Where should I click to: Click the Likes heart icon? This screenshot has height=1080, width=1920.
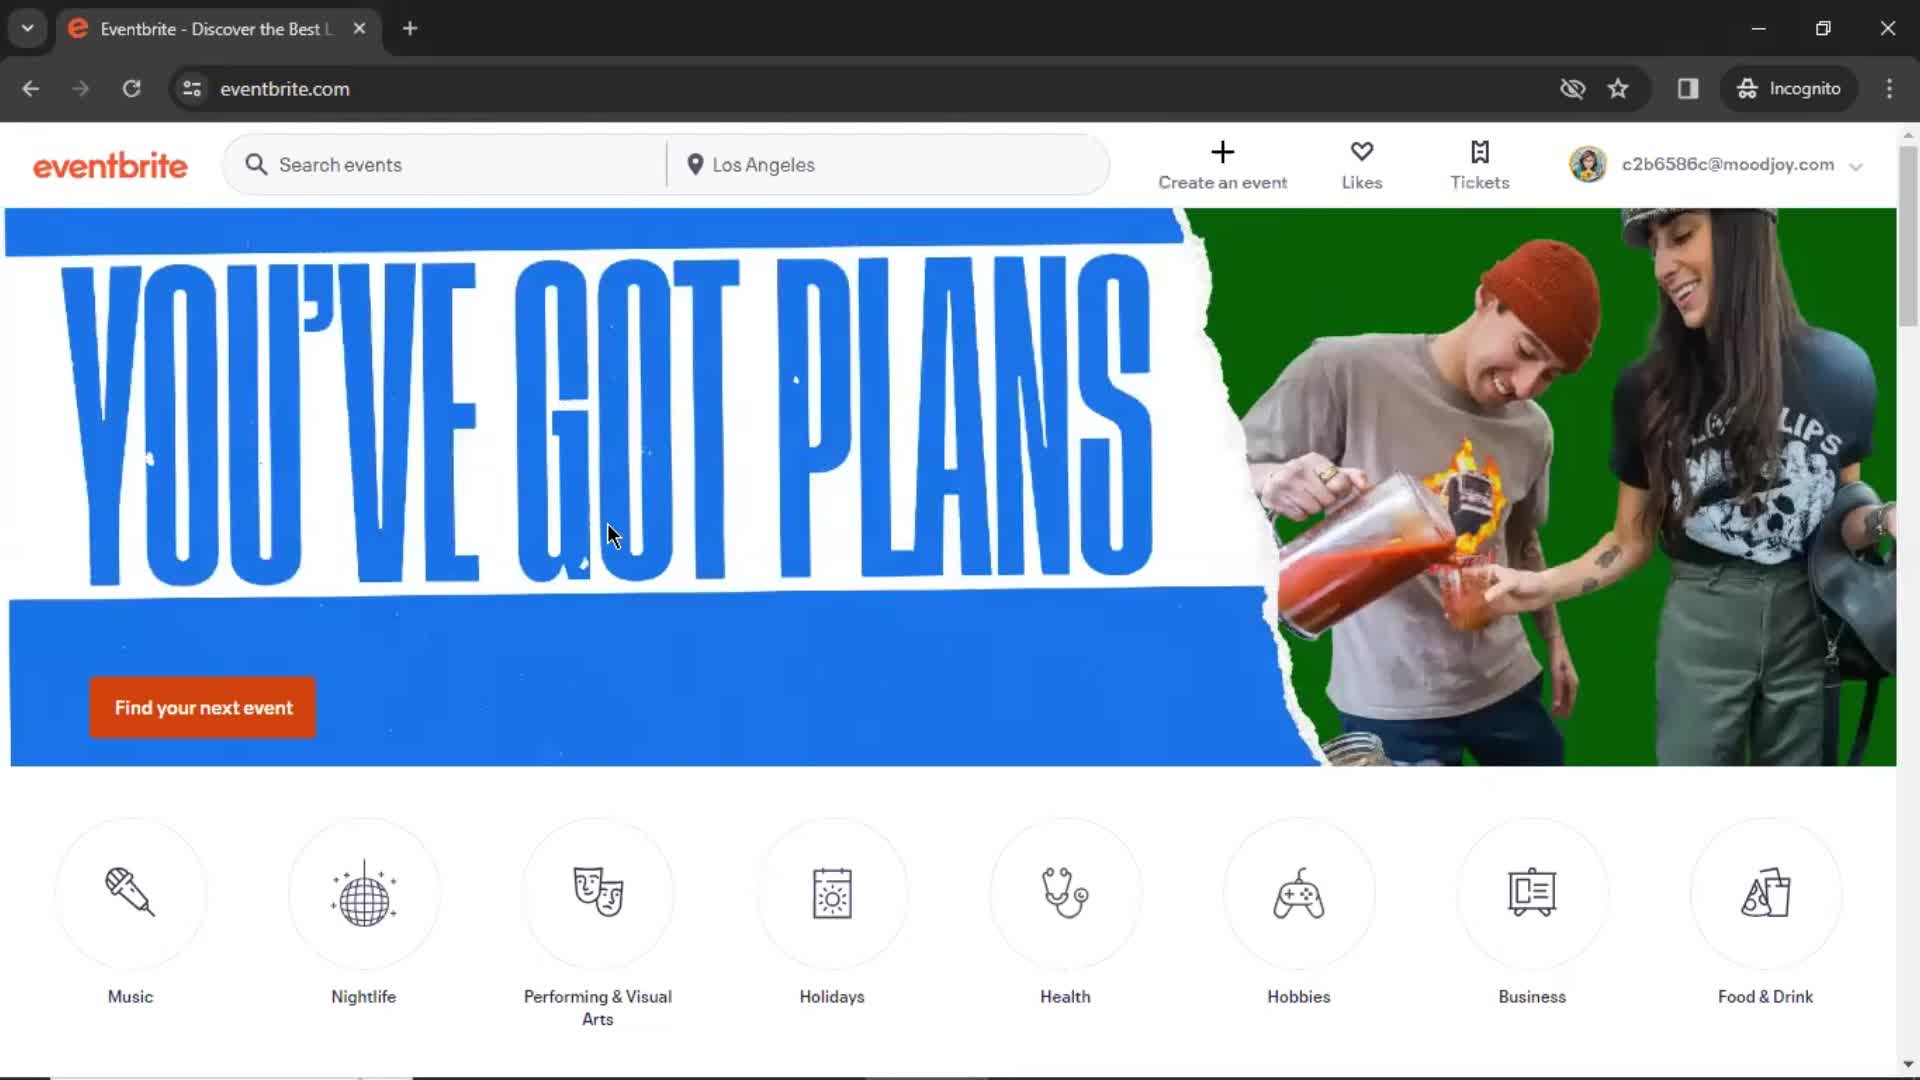pos(1362,152)
